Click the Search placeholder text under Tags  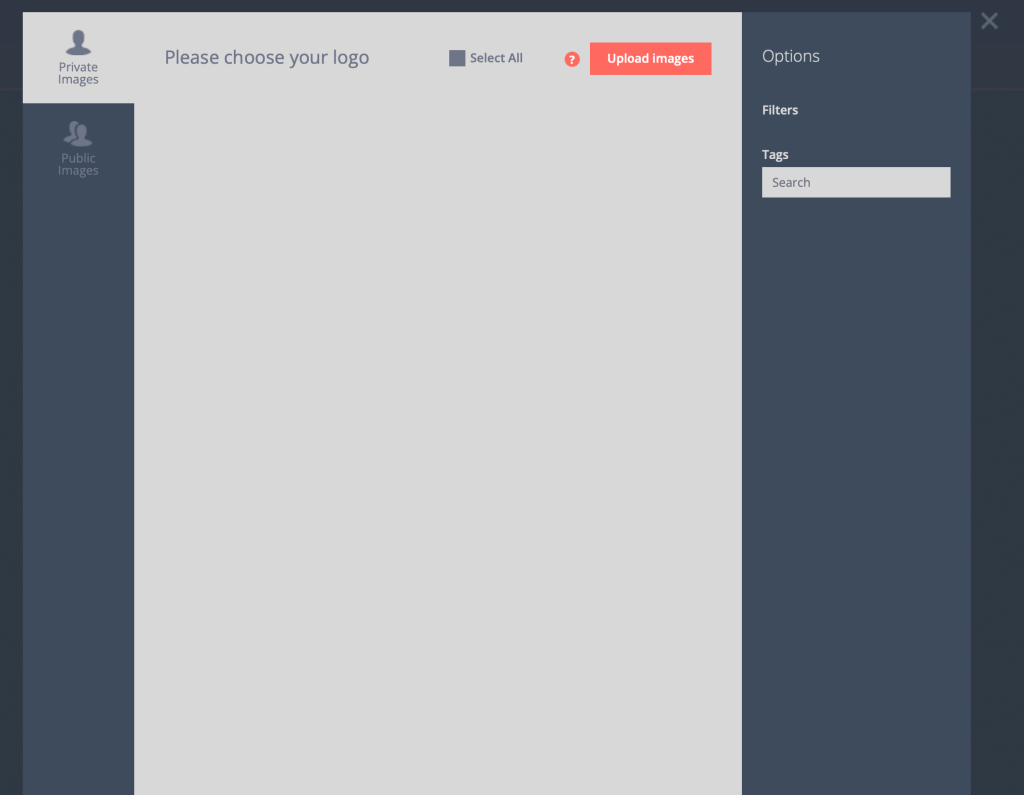pyautogui.click(x=791, y=182)
